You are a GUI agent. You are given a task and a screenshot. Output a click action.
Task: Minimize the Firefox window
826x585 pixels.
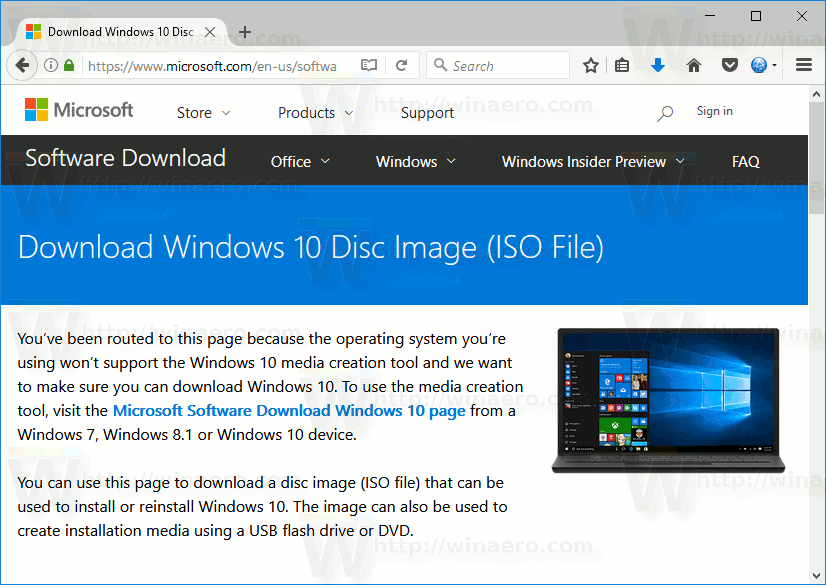click(x=710, y=16)
